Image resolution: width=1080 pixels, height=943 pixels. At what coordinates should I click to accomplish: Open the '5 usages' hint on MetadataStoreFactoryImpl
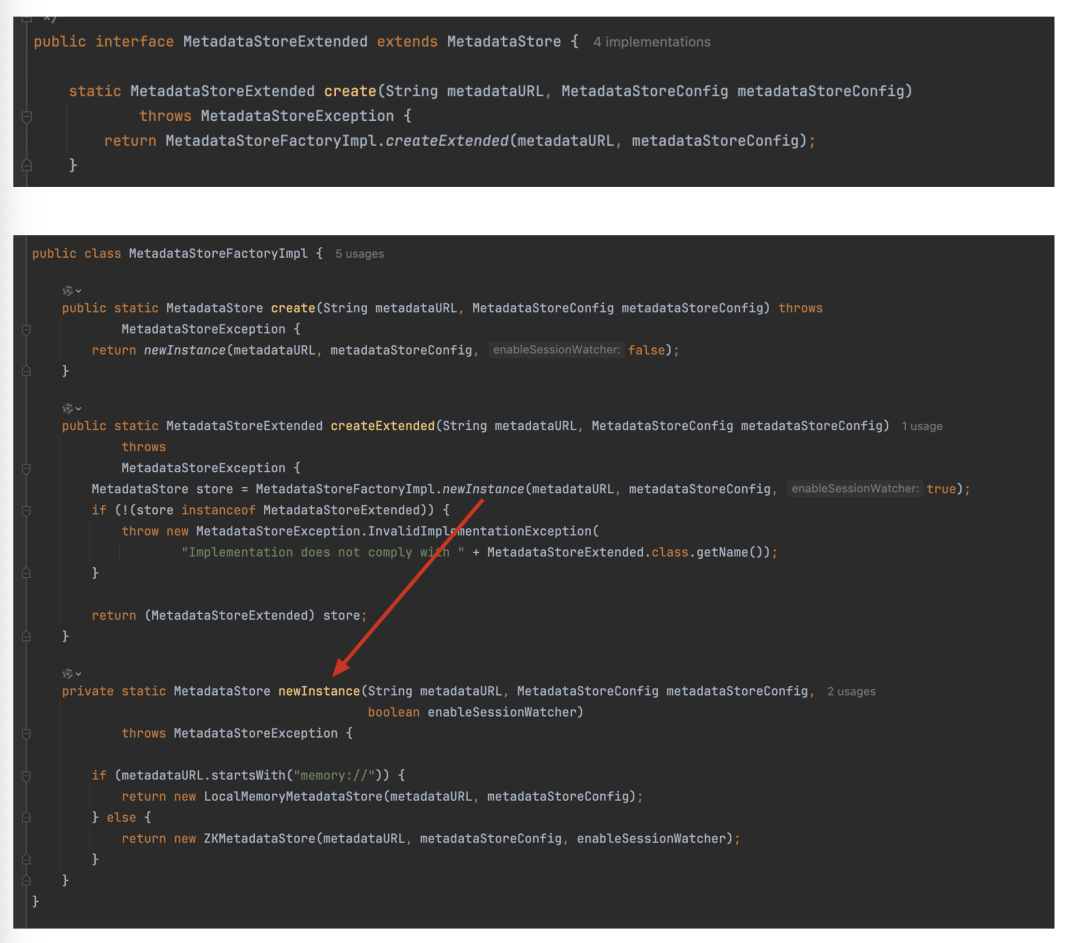[360, 253]
